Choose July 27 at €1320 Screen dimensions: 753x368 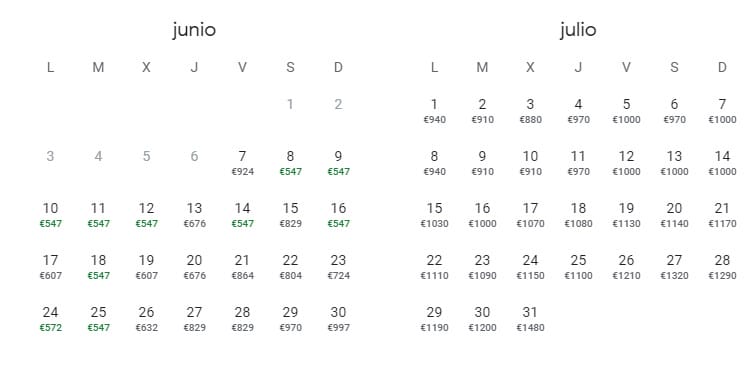[674, 267]
